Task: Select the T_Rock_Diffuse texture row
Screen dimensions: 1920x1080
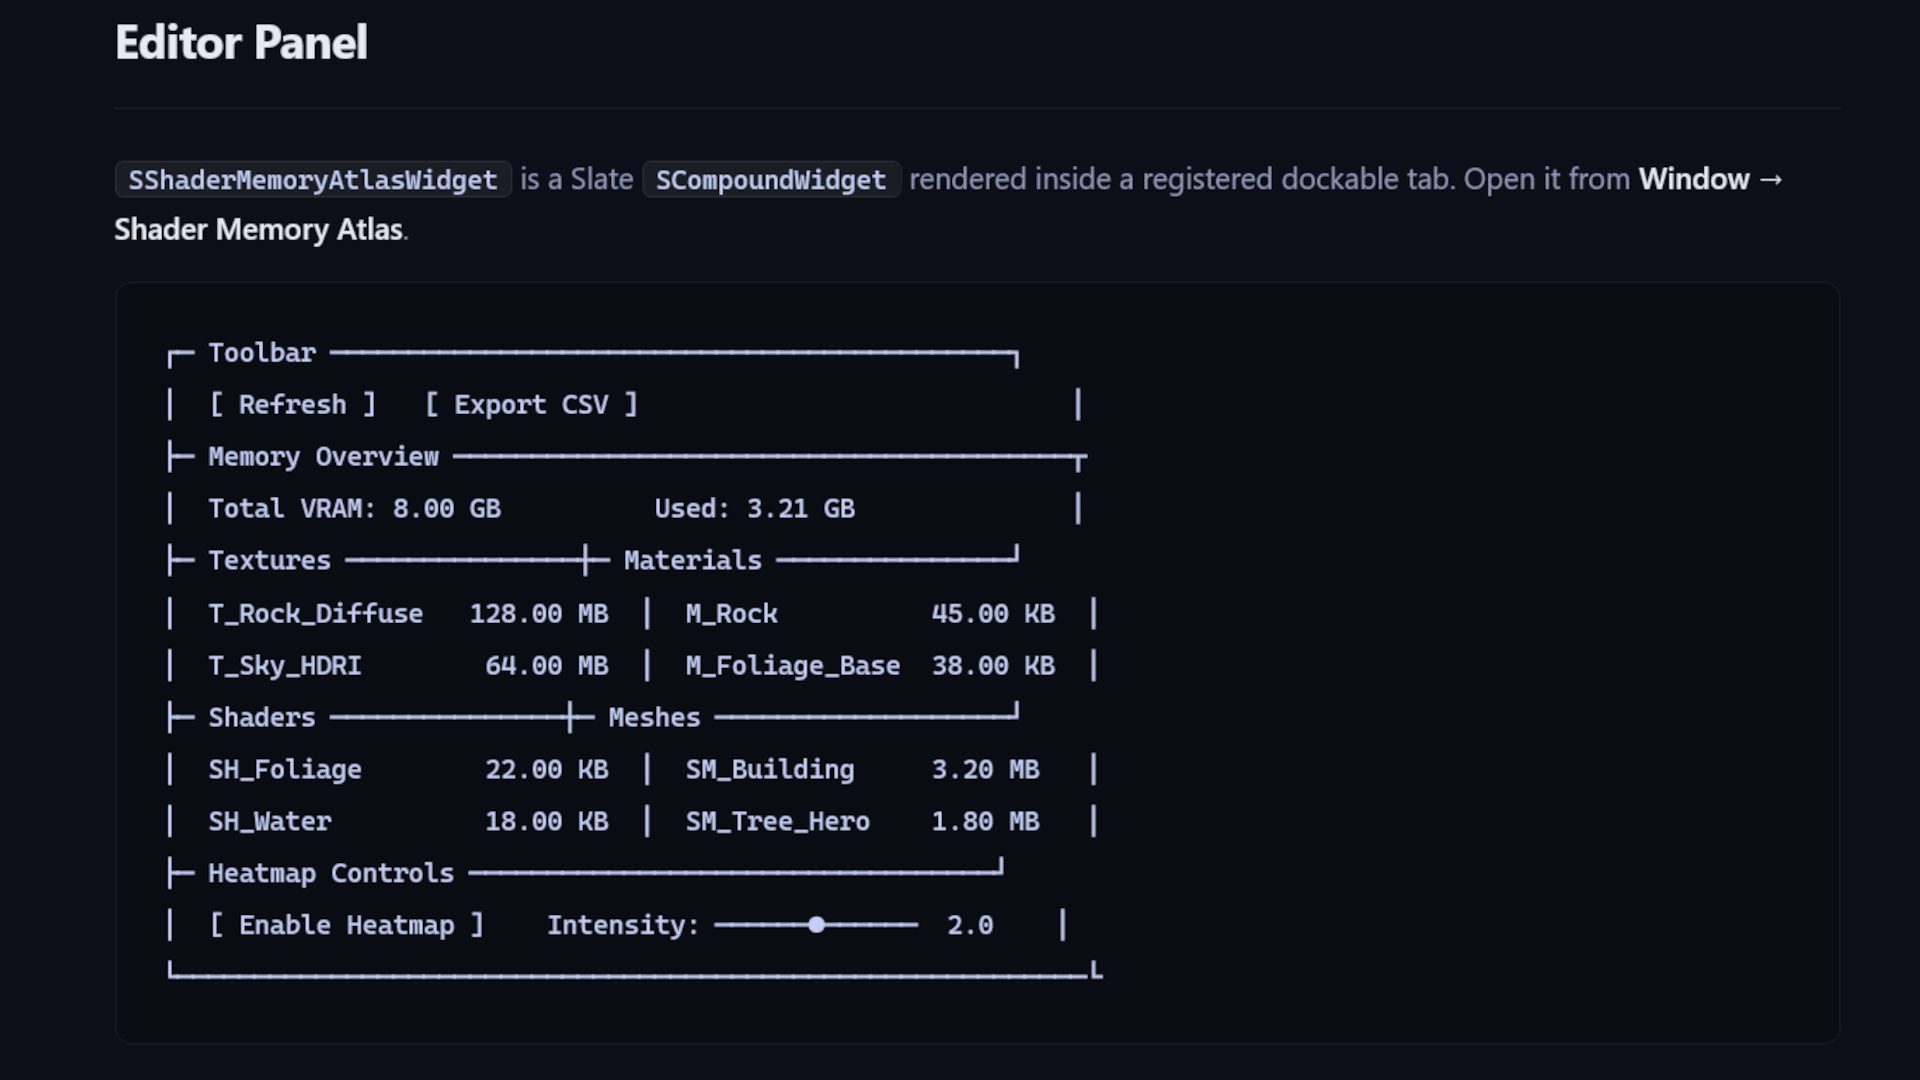Action: pos(408,614)
